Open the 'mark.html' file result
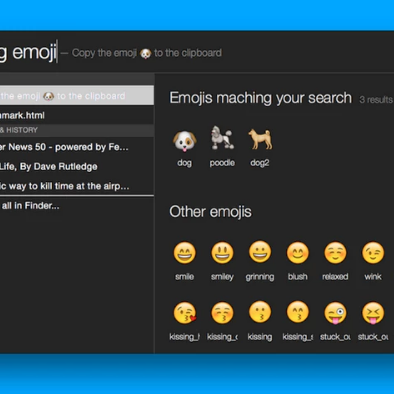This screenshot has width=394, height=394. tap(77, 115)
